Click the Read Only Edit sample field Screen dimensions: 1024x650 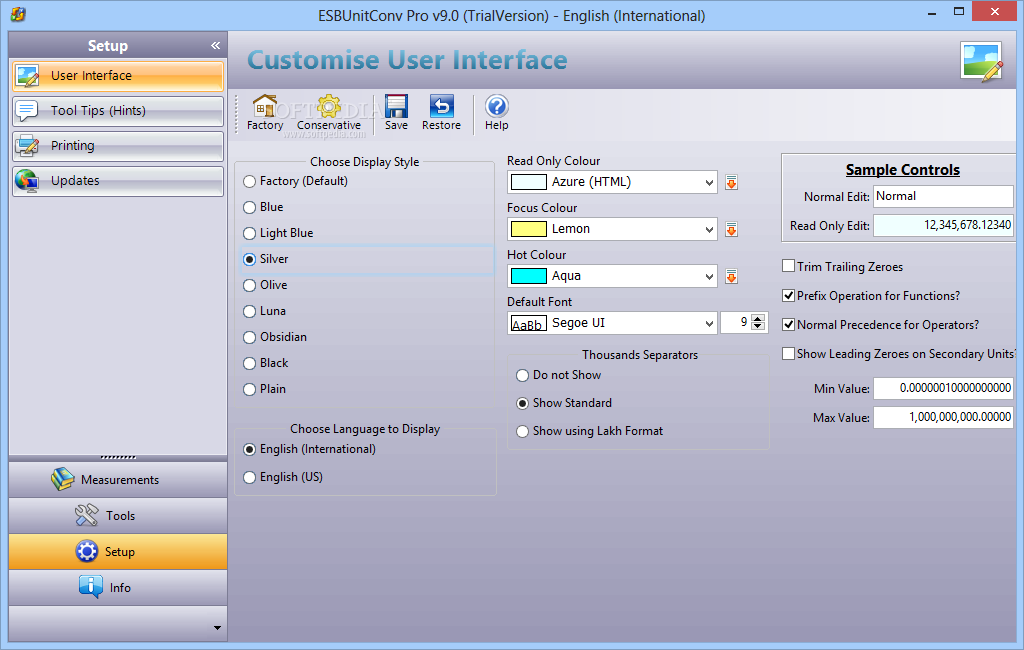[943, 225]
